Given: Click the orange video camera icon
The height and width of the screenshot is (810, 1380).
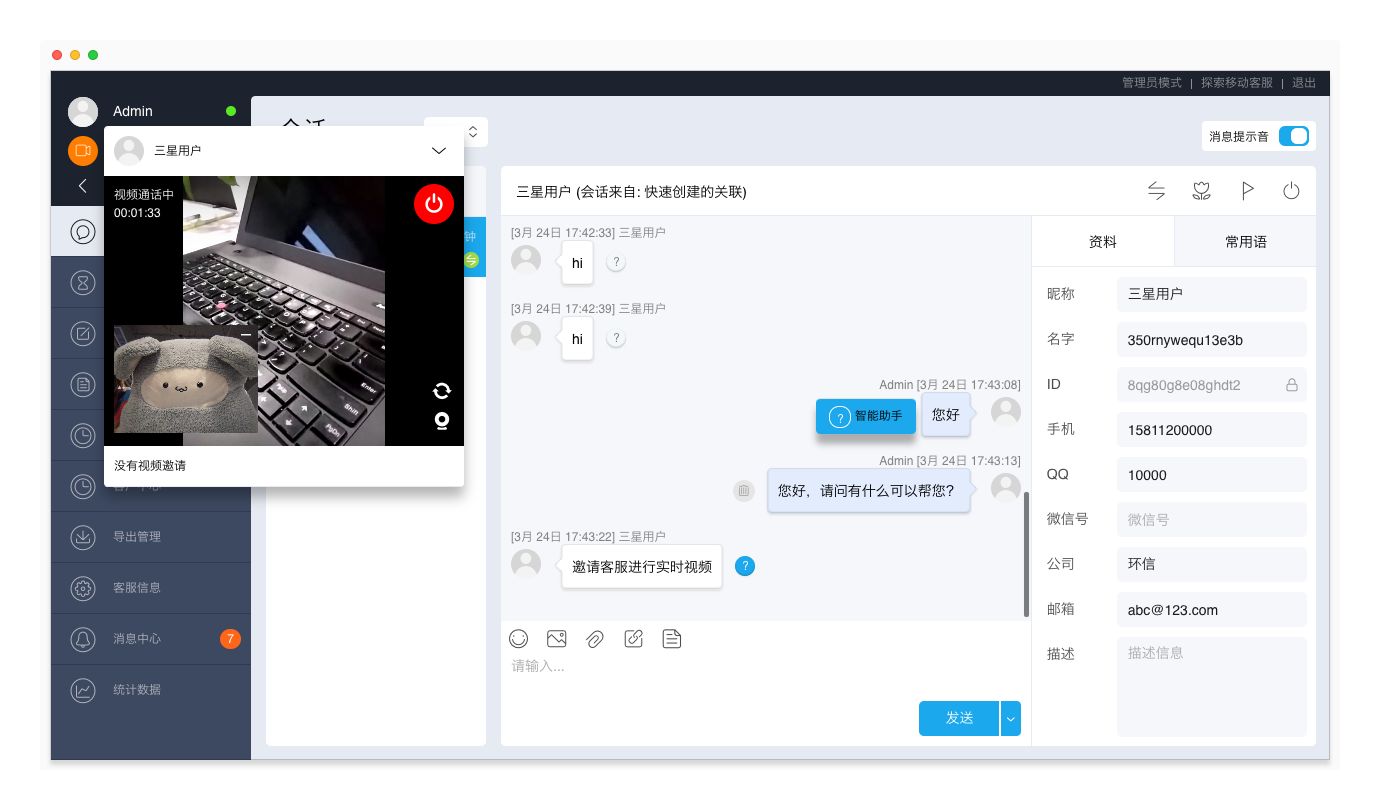Looking at the screenshot, I should pyautogui.click(x=83, y=150).
